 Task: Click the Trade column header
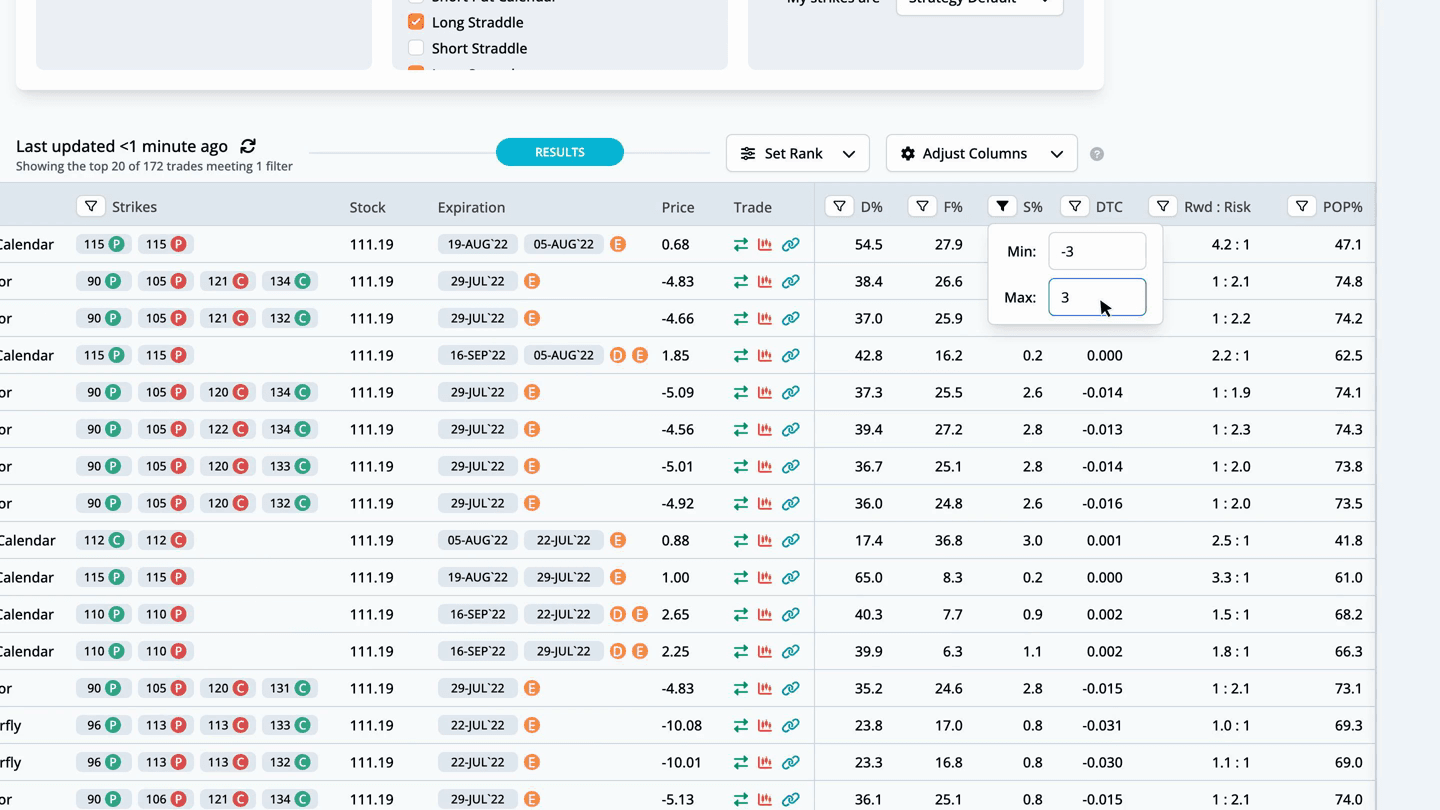pyautogui.click(x=753, y=207)
